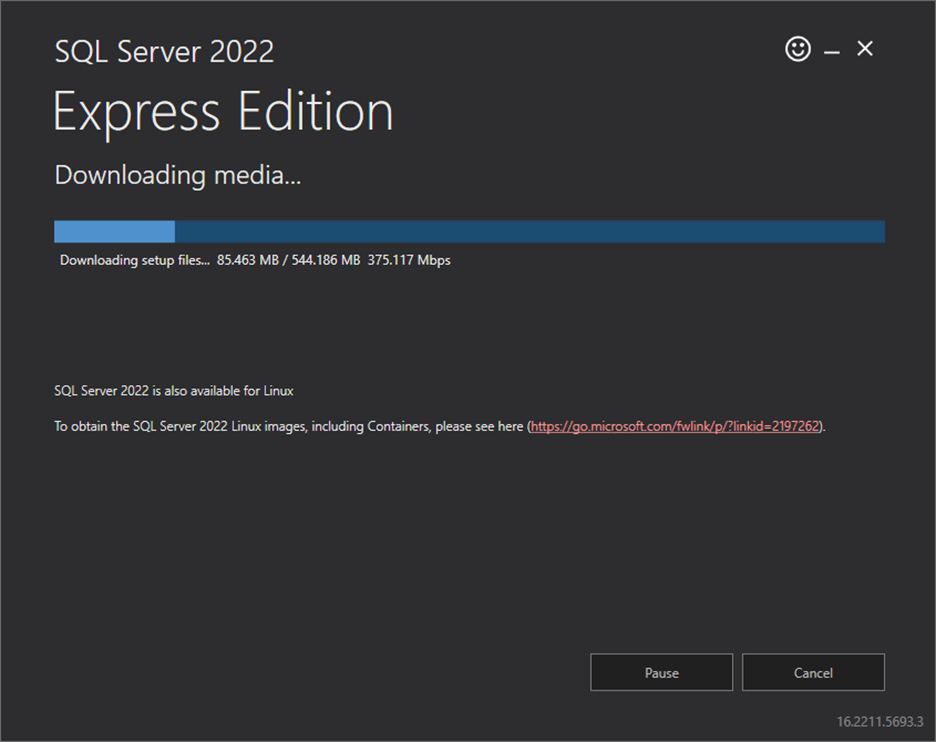Click the 'SQL Server 2022' heading
This screenshot has width=936, height=742.
pos(164,51)
